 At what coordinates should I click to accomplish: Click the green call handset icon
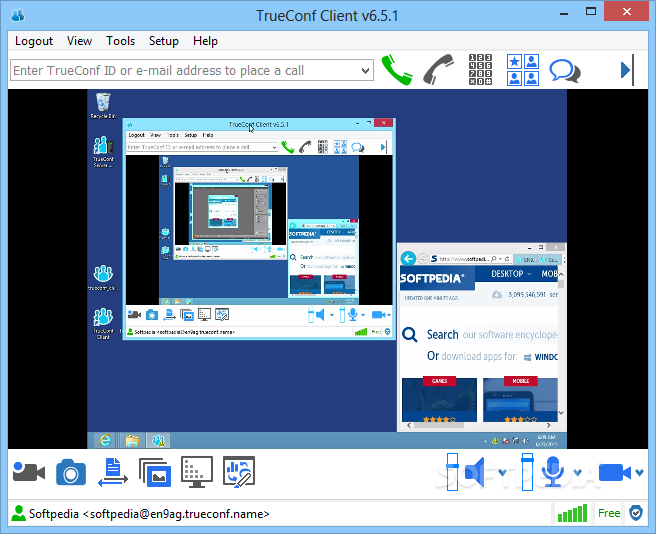point(397,70)
